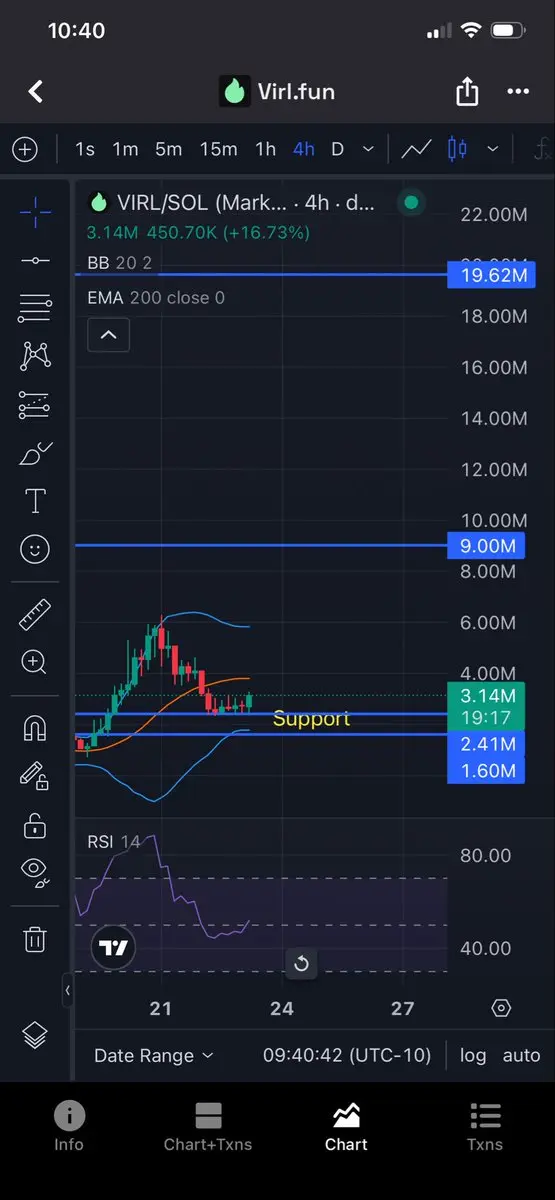Toggle magnet mode snapping
555x1200 pixels.
click(35, 728)
